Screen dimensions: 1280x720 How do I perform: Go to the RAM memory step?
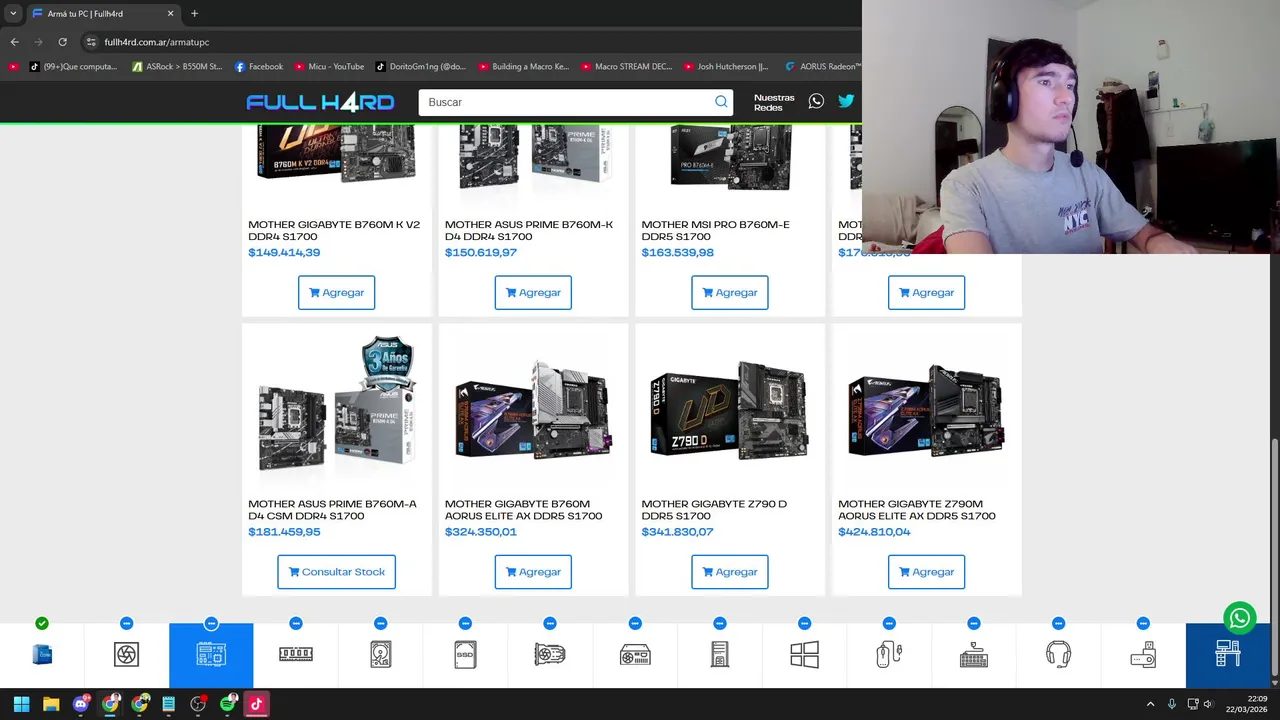click(x=296, y=655)
